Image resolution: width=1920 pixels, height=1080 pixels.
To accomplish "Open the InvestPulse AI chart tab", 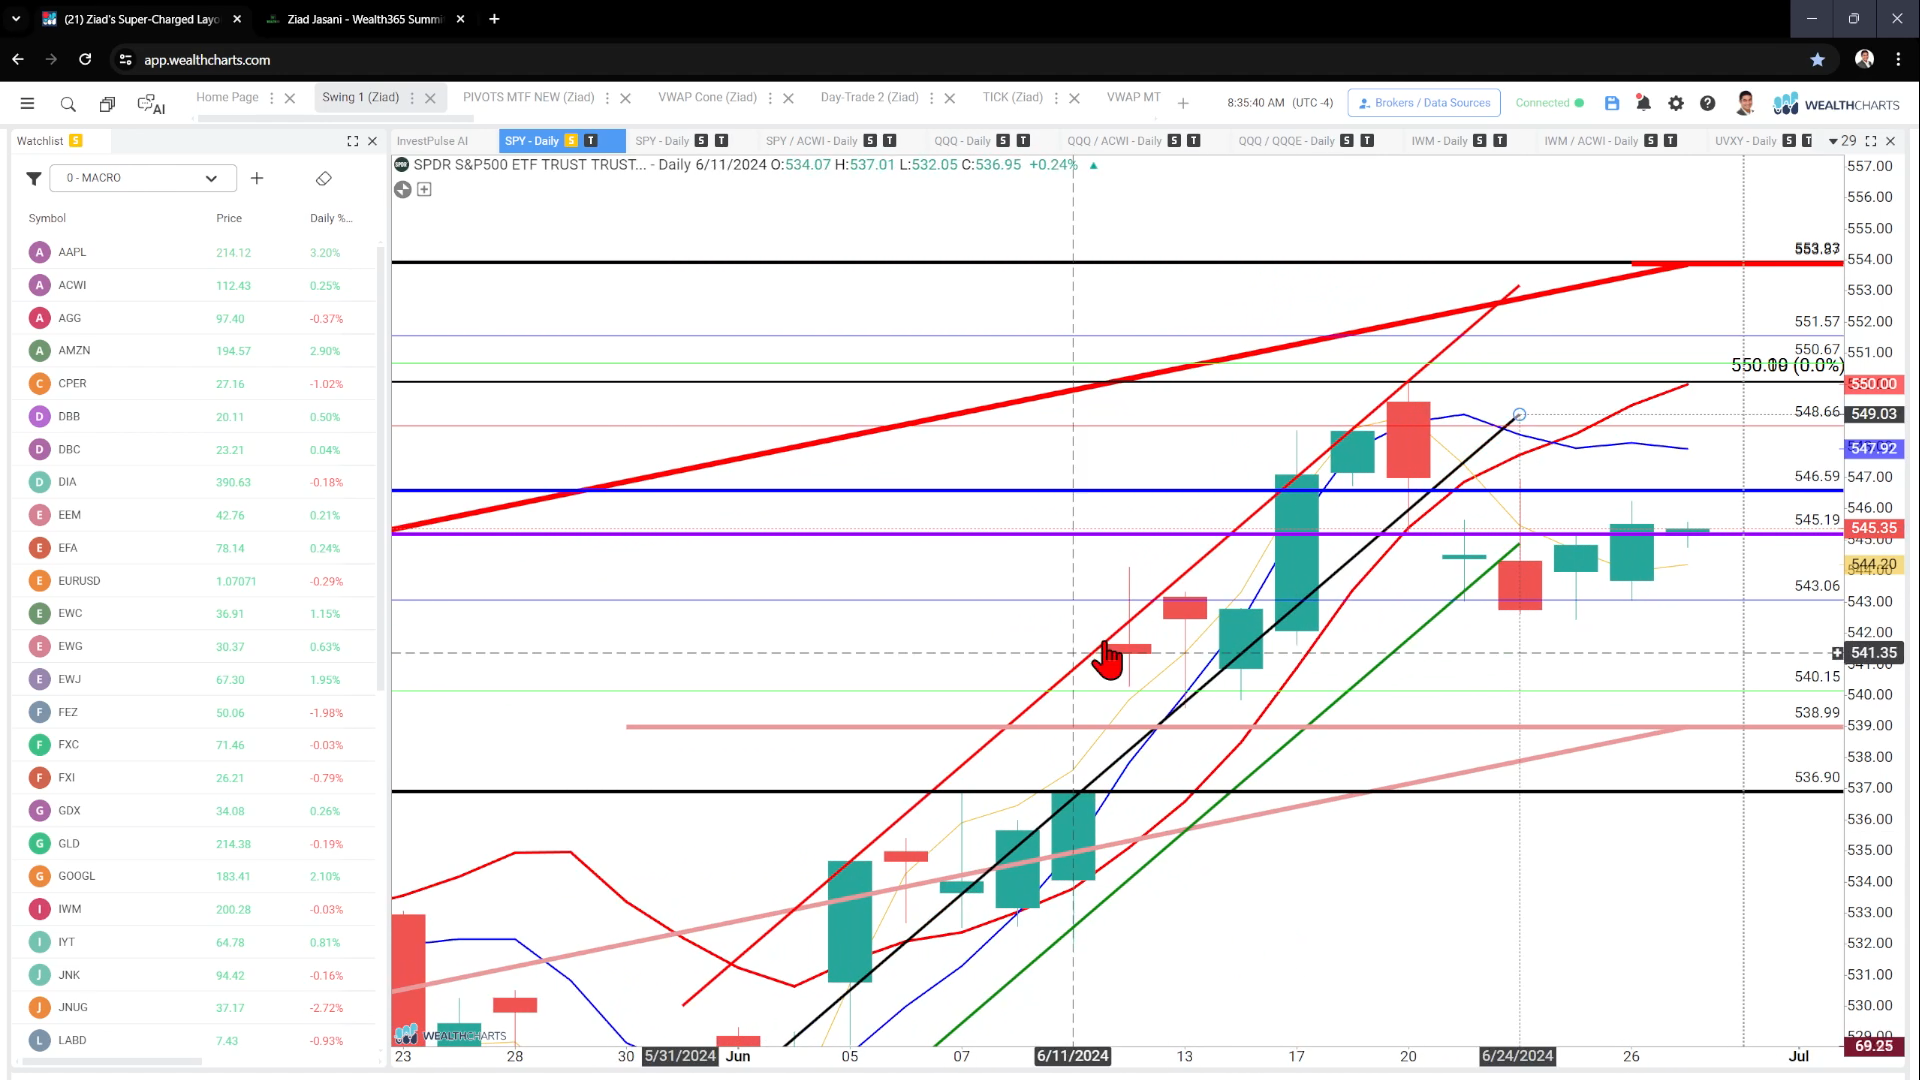I will 432,141.
